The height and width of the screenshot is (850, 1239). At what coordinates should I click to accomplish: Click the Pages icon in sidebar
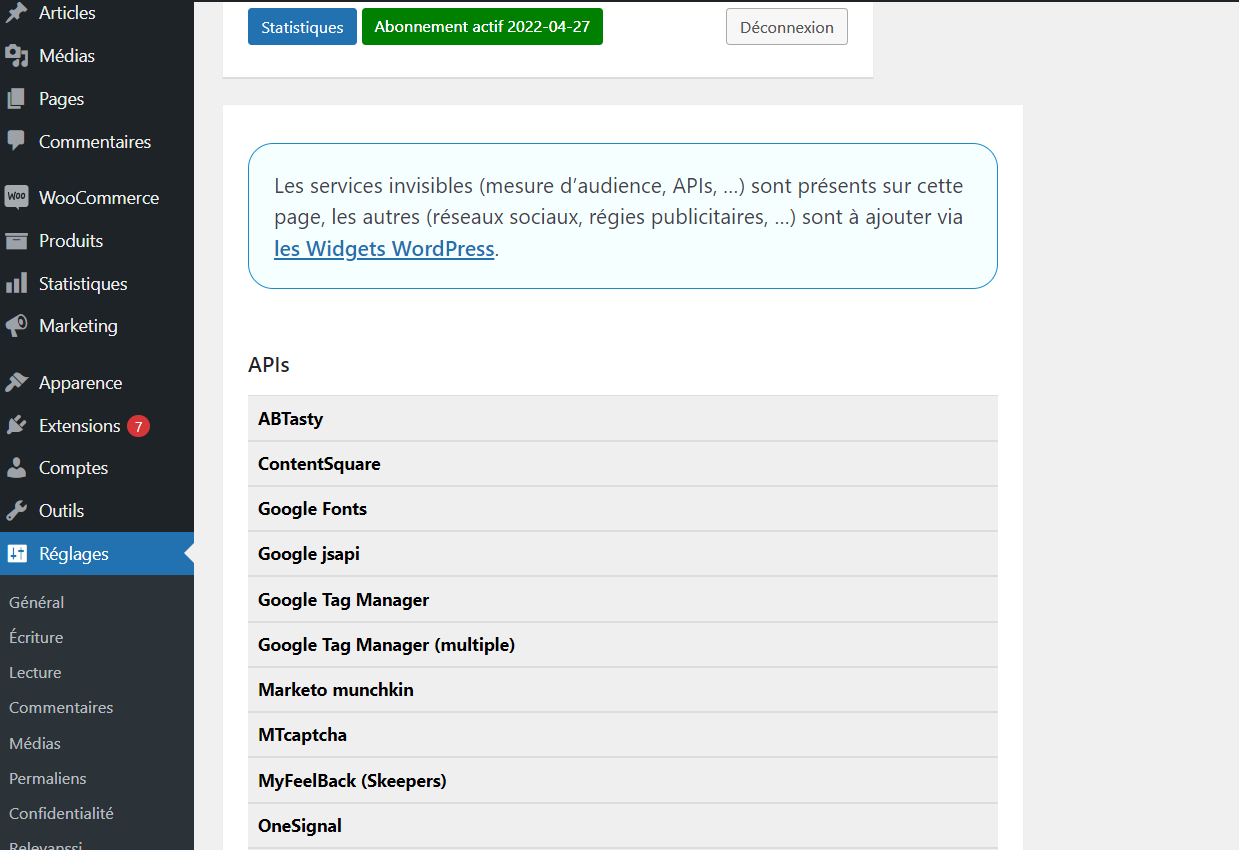pos(16,99)
